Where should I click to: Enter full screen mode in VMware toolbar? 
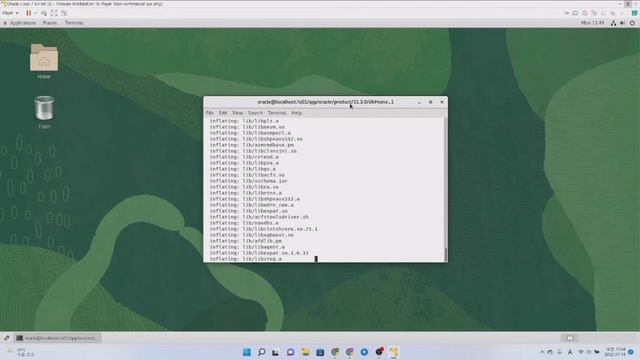click(x=54, y=13)
